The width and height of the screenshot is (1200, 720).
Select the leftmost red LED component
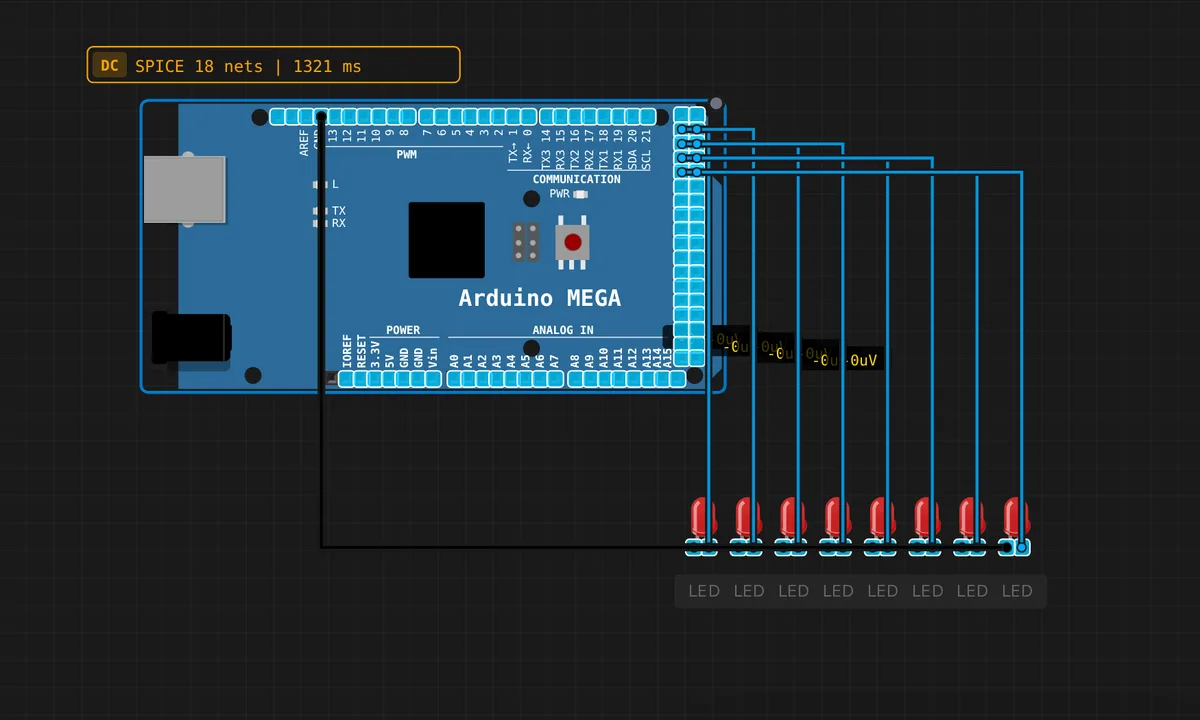(703, 526)
